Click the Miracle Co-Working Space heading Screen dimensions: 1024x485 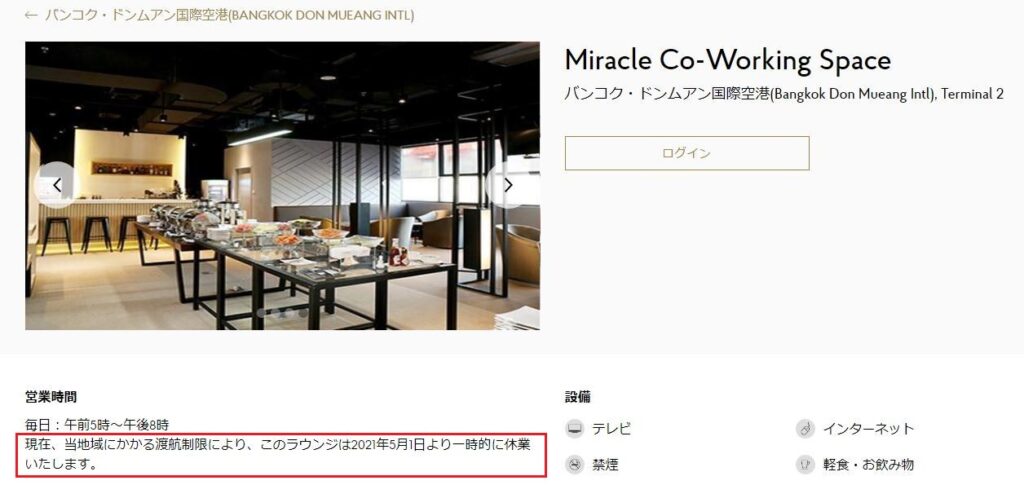[728, 61]
